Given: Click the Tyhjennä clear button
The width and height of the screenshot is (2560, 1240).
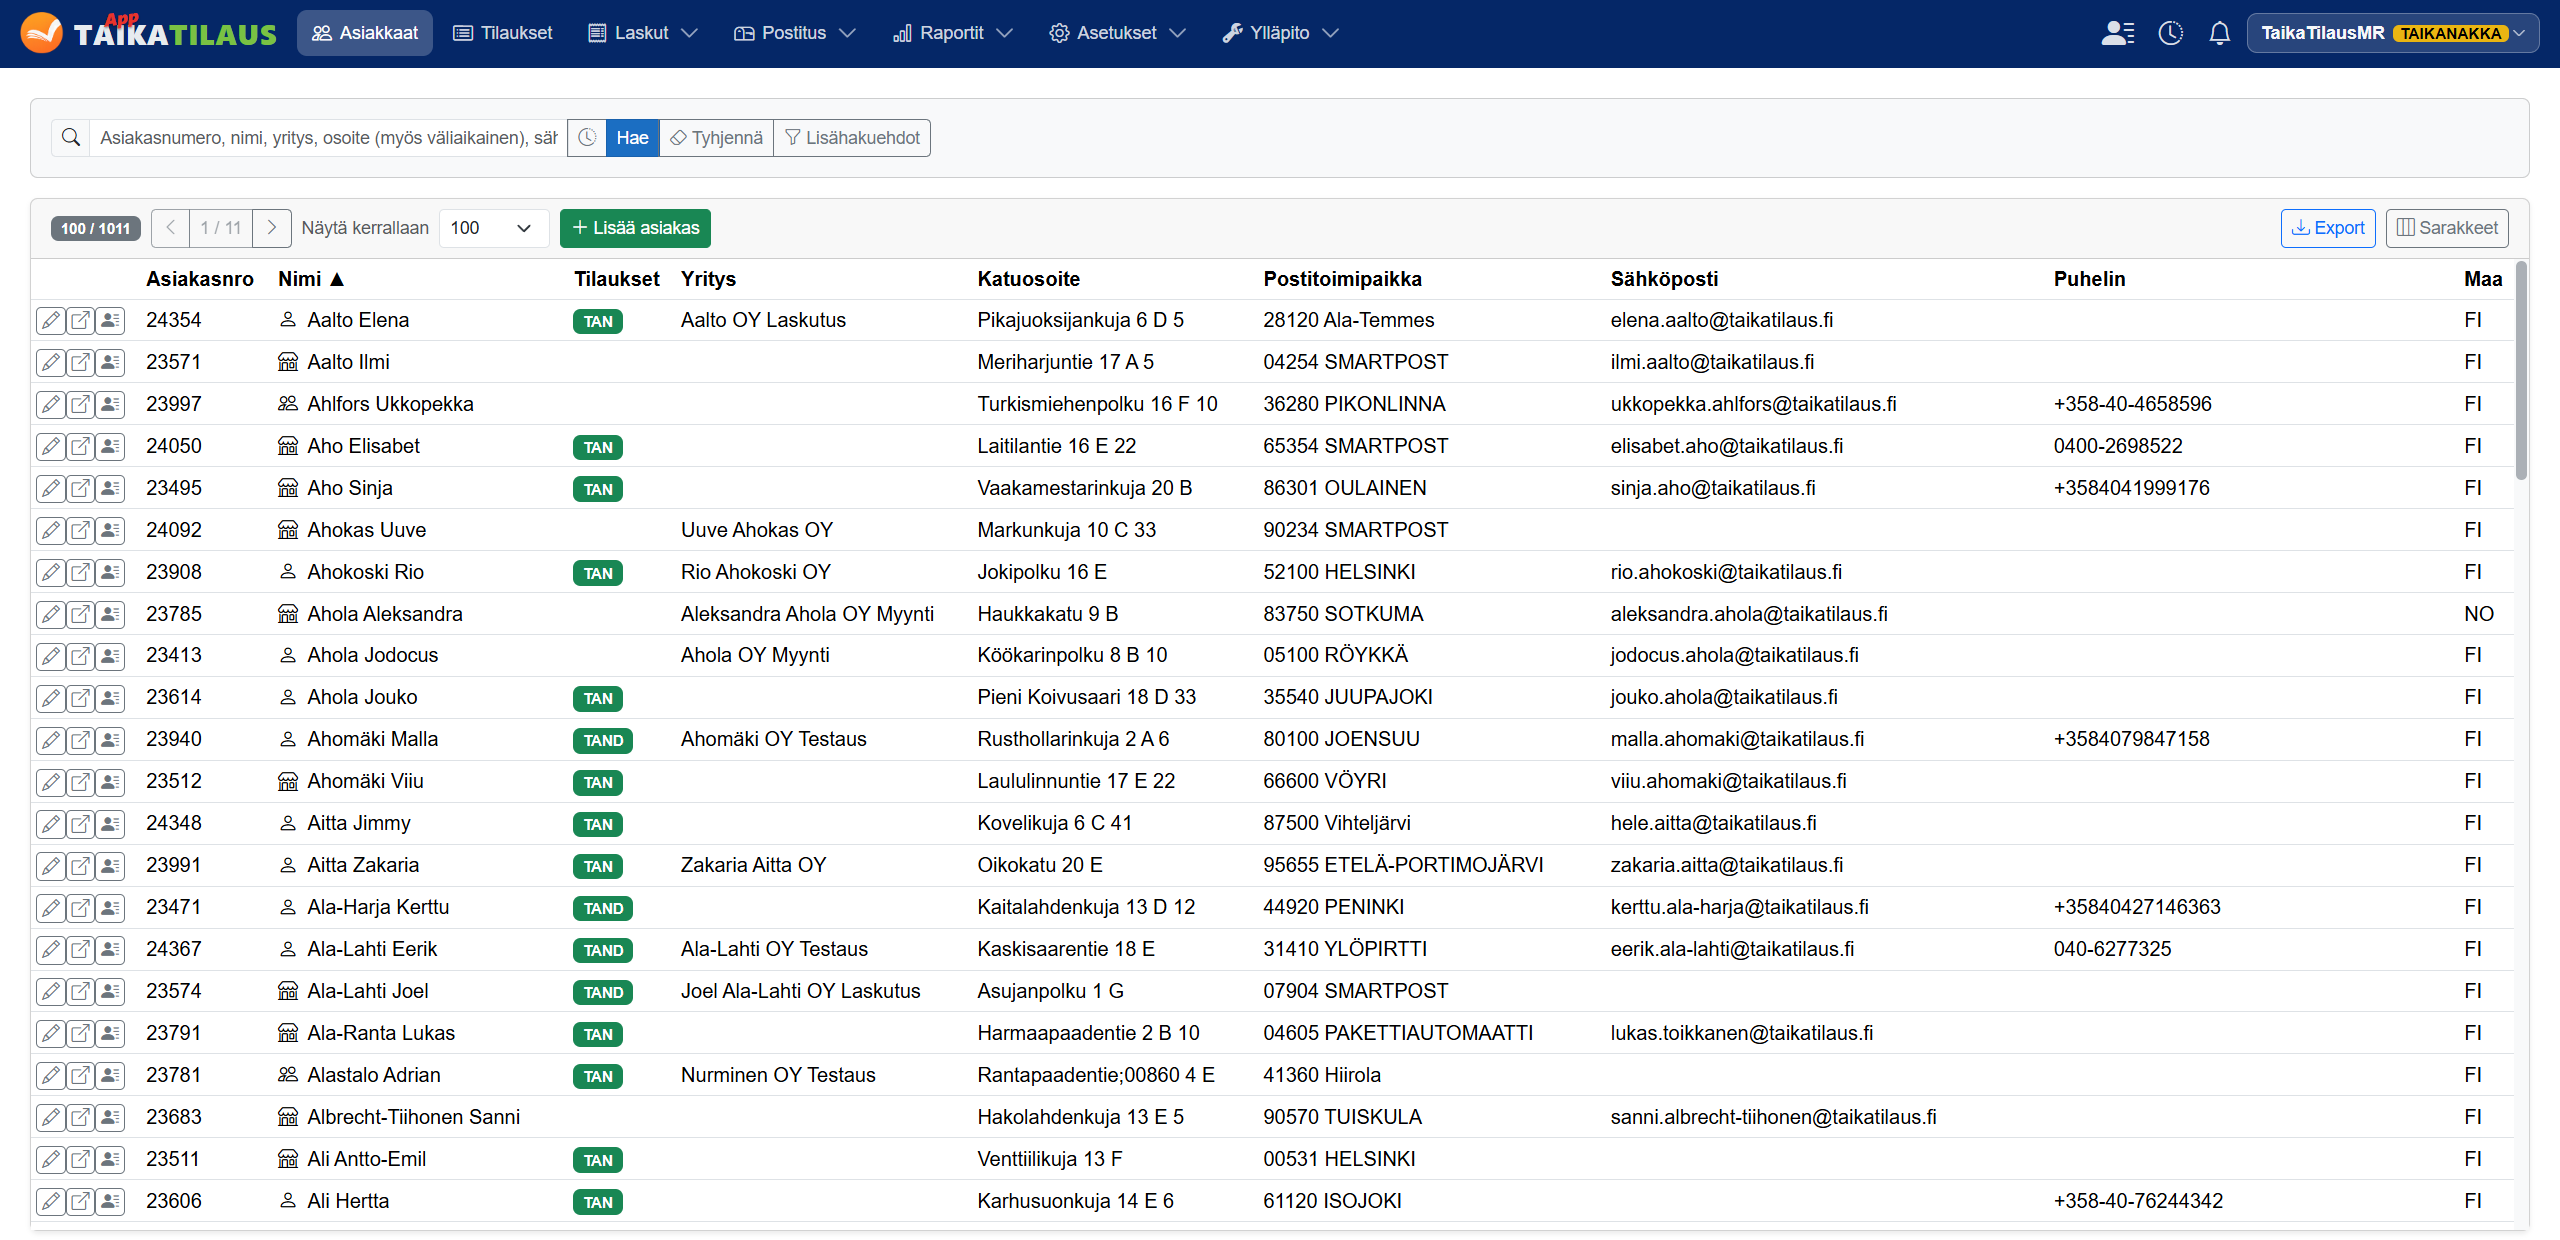Looking at the screenshot, I should [x=716, y=138].
